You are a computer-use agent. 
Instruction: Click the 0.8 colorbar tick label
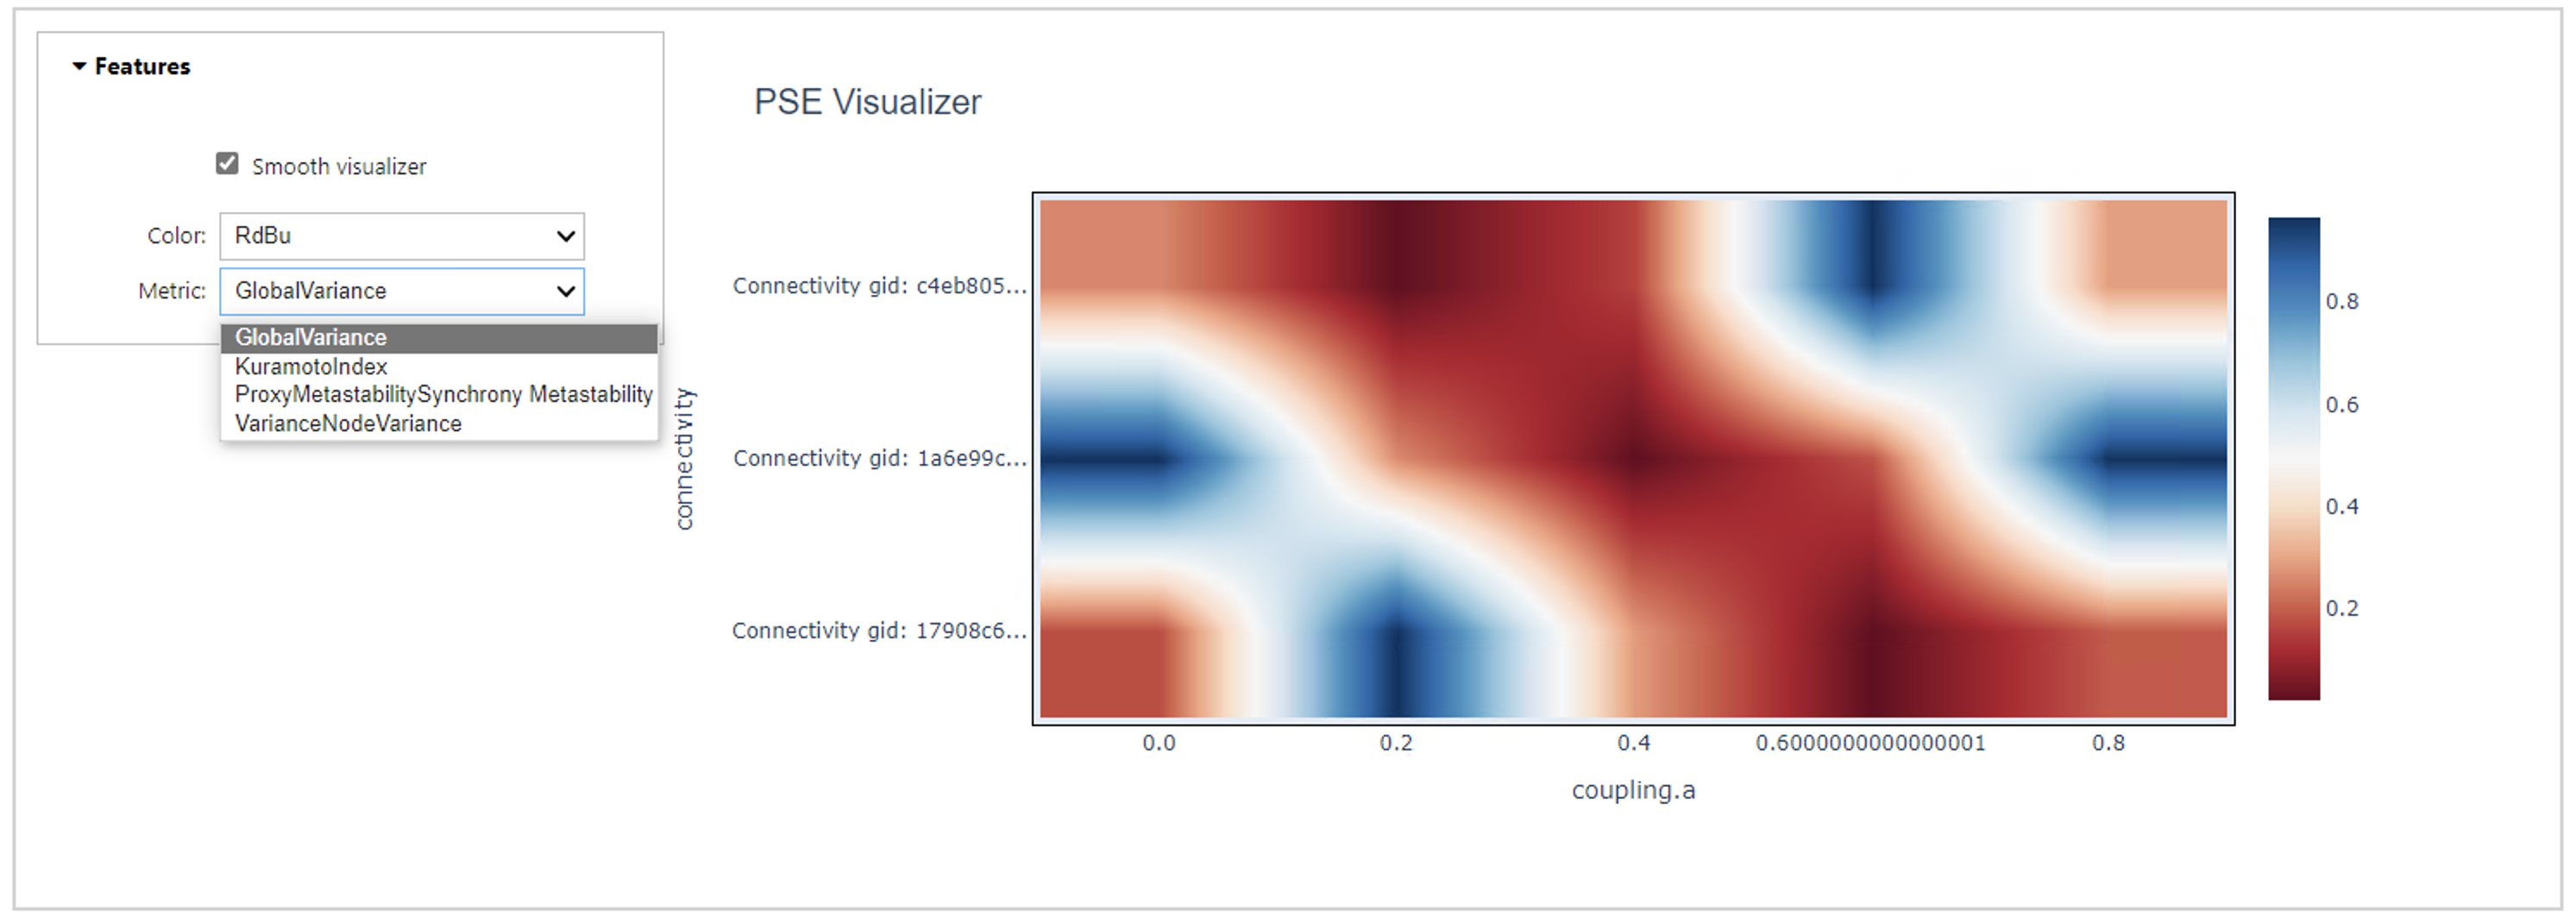point(2342,301)
